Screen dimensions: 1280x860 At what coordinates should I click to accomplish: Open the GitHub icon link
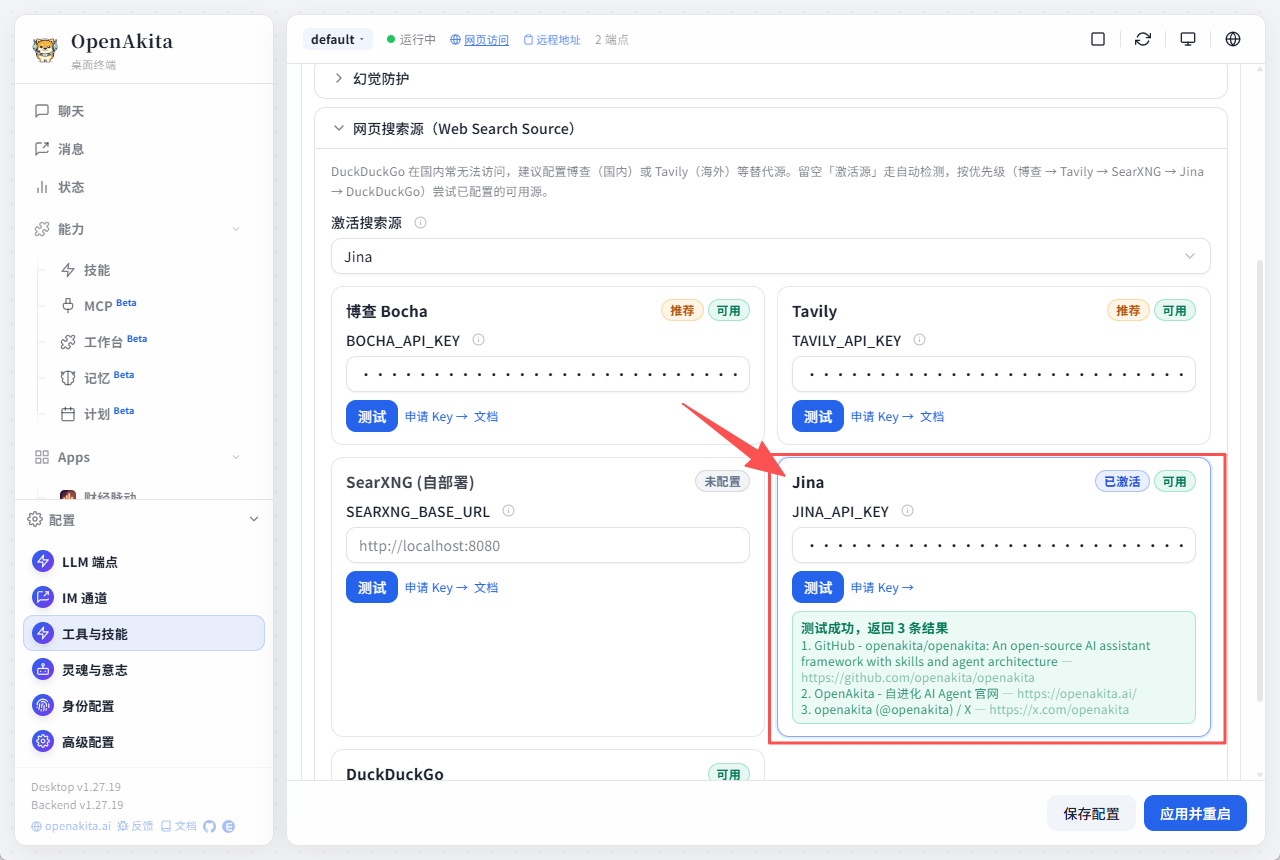click(209, 826)
